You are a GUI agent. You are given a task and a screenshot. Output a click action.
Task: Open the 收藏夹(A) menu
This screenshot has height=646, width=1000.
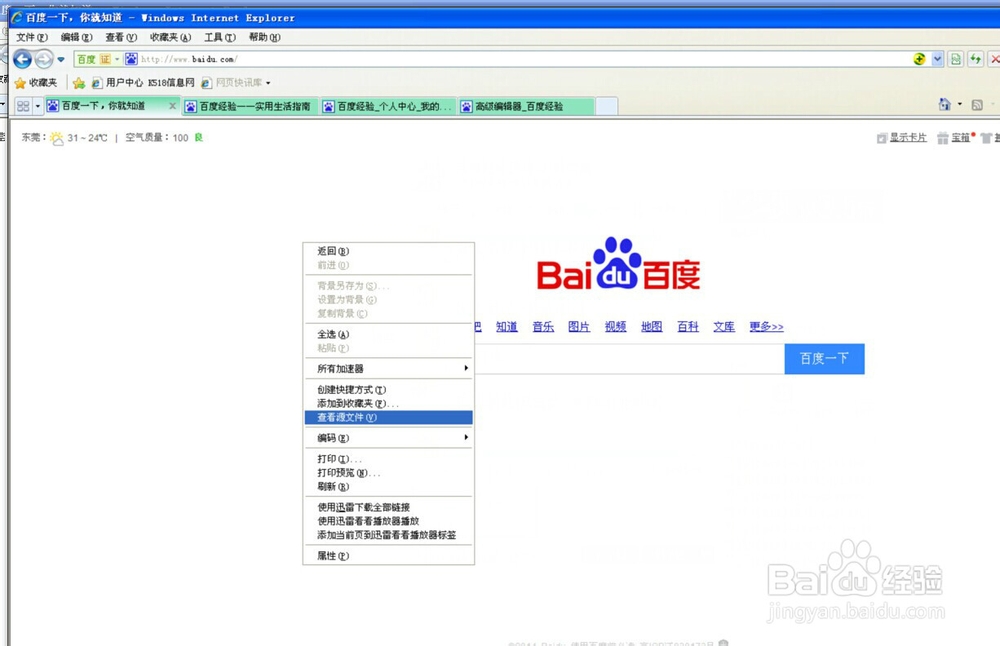(170, 37)
